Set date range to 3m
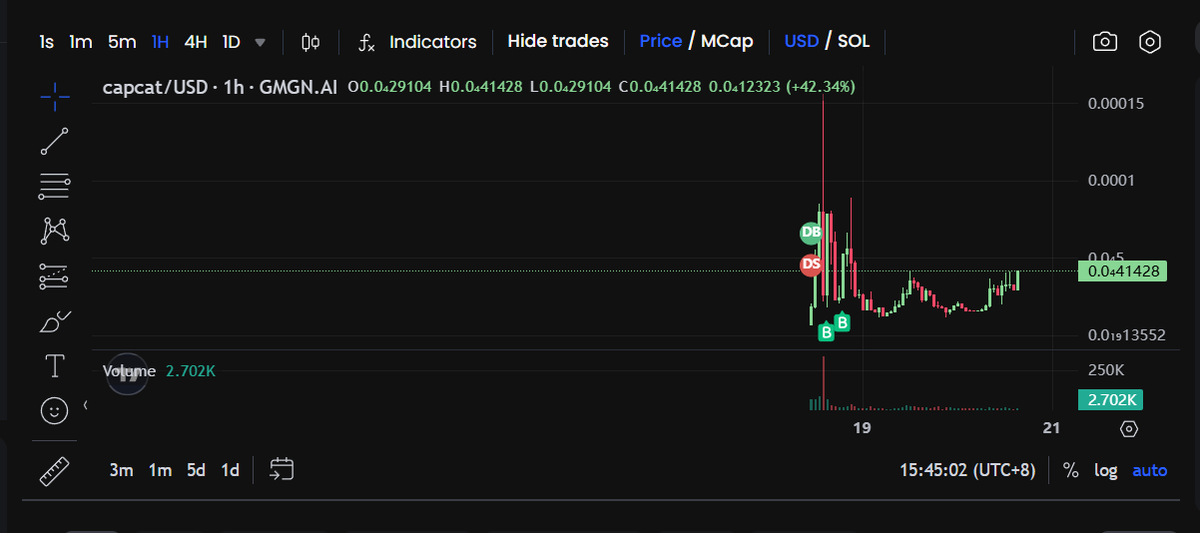The width and height of the screenshot is (1200, 533). click(x=122, y=470)
